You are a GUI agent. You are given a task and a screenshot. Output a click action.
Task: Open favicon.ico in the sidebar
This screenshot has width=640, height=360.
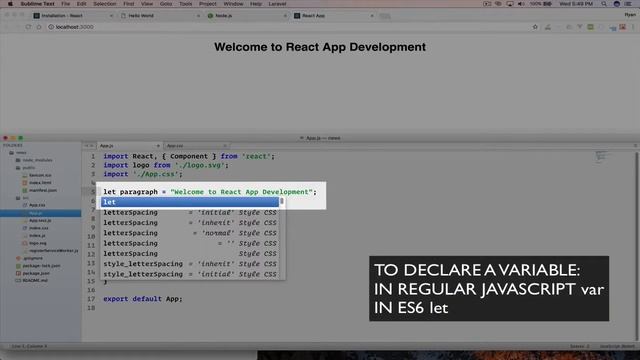[x=40, y=175]
